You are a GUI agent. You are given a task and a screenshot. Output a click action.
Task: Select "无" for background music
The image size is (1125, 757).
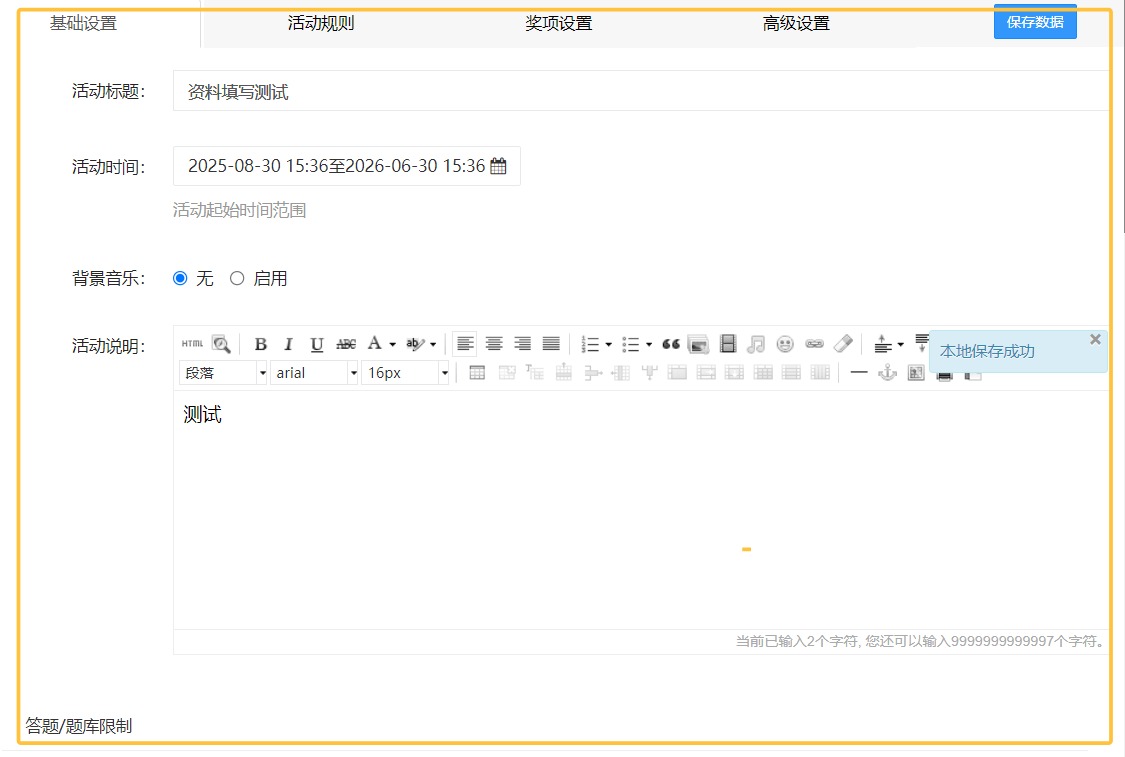click(180, 279)
